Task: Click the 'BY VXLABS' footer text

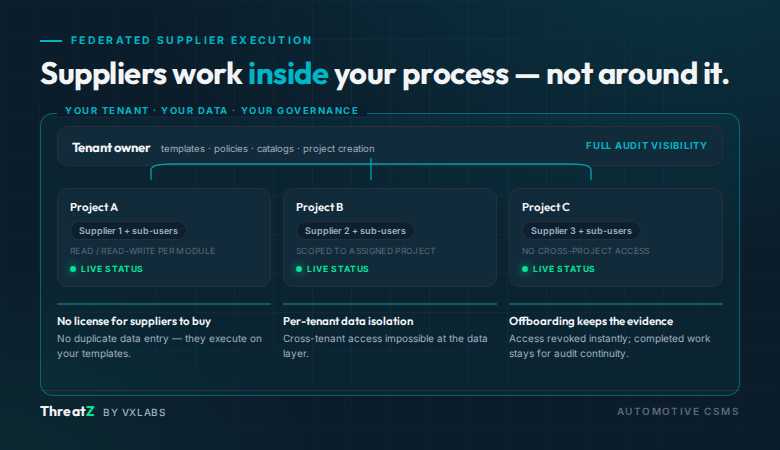Action: coord(134,412)
